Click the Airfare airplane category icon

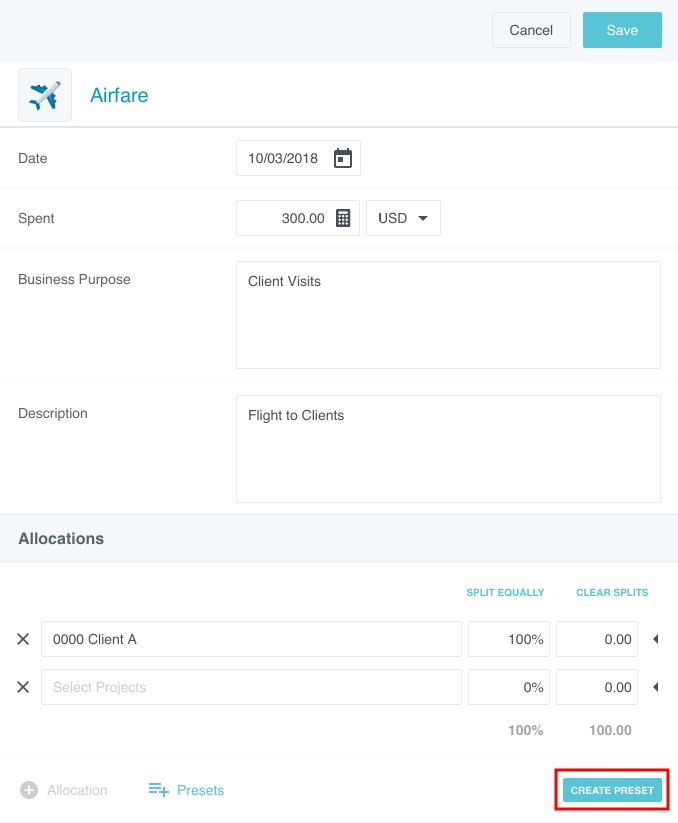[x=45, y=95]
